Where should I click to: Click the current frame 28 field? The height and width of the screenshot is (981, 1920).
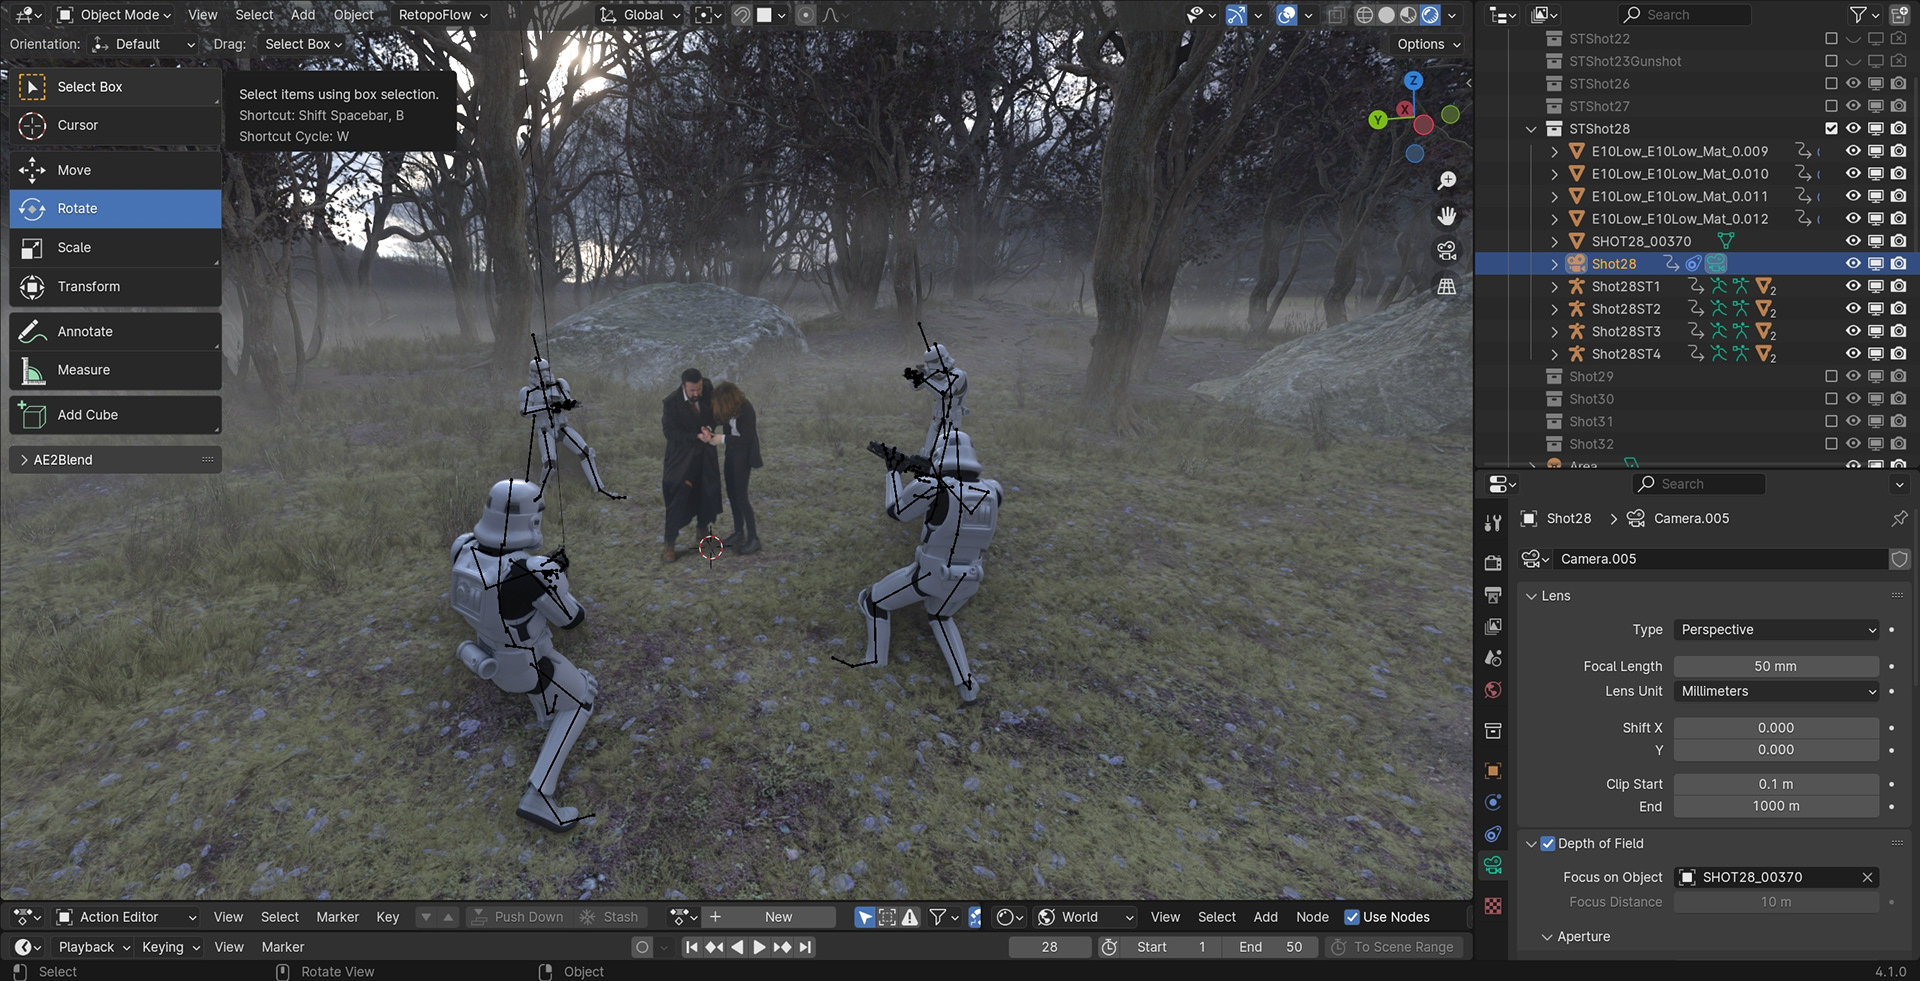(x=1049, y=947)
